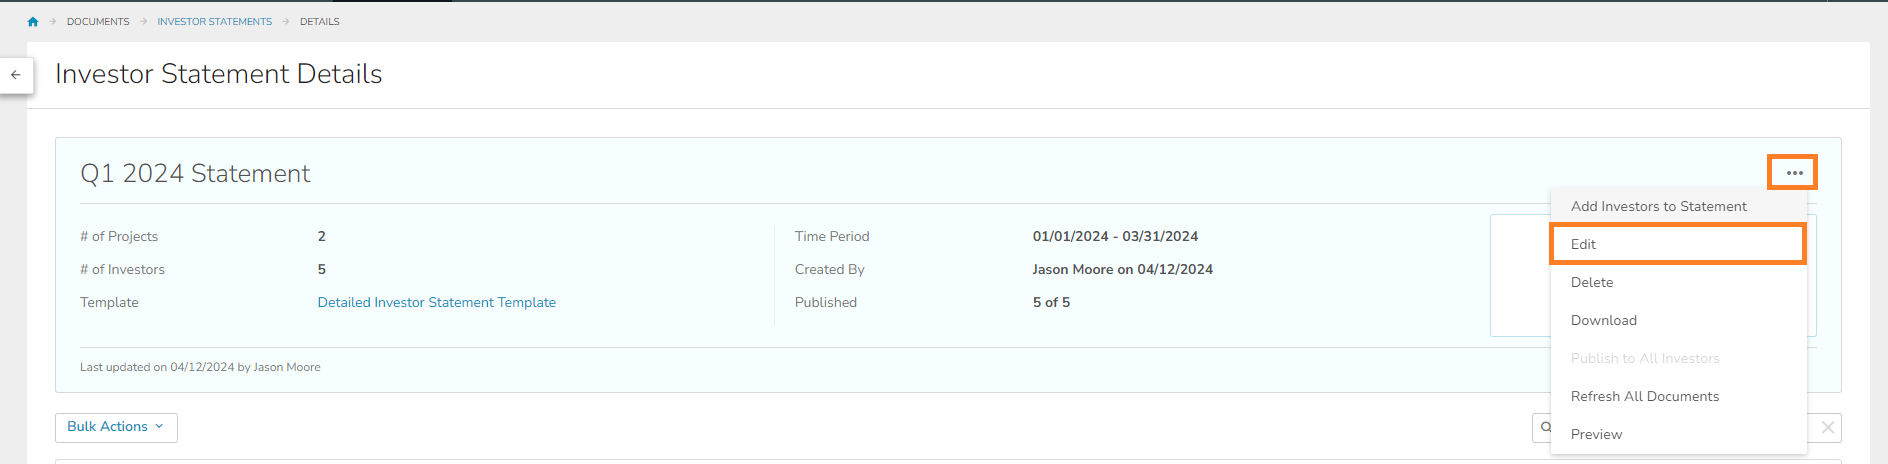Click the Investor Statement Details heading
The height and width of the screenshot is (464, 1888).
tap(219, 74)
